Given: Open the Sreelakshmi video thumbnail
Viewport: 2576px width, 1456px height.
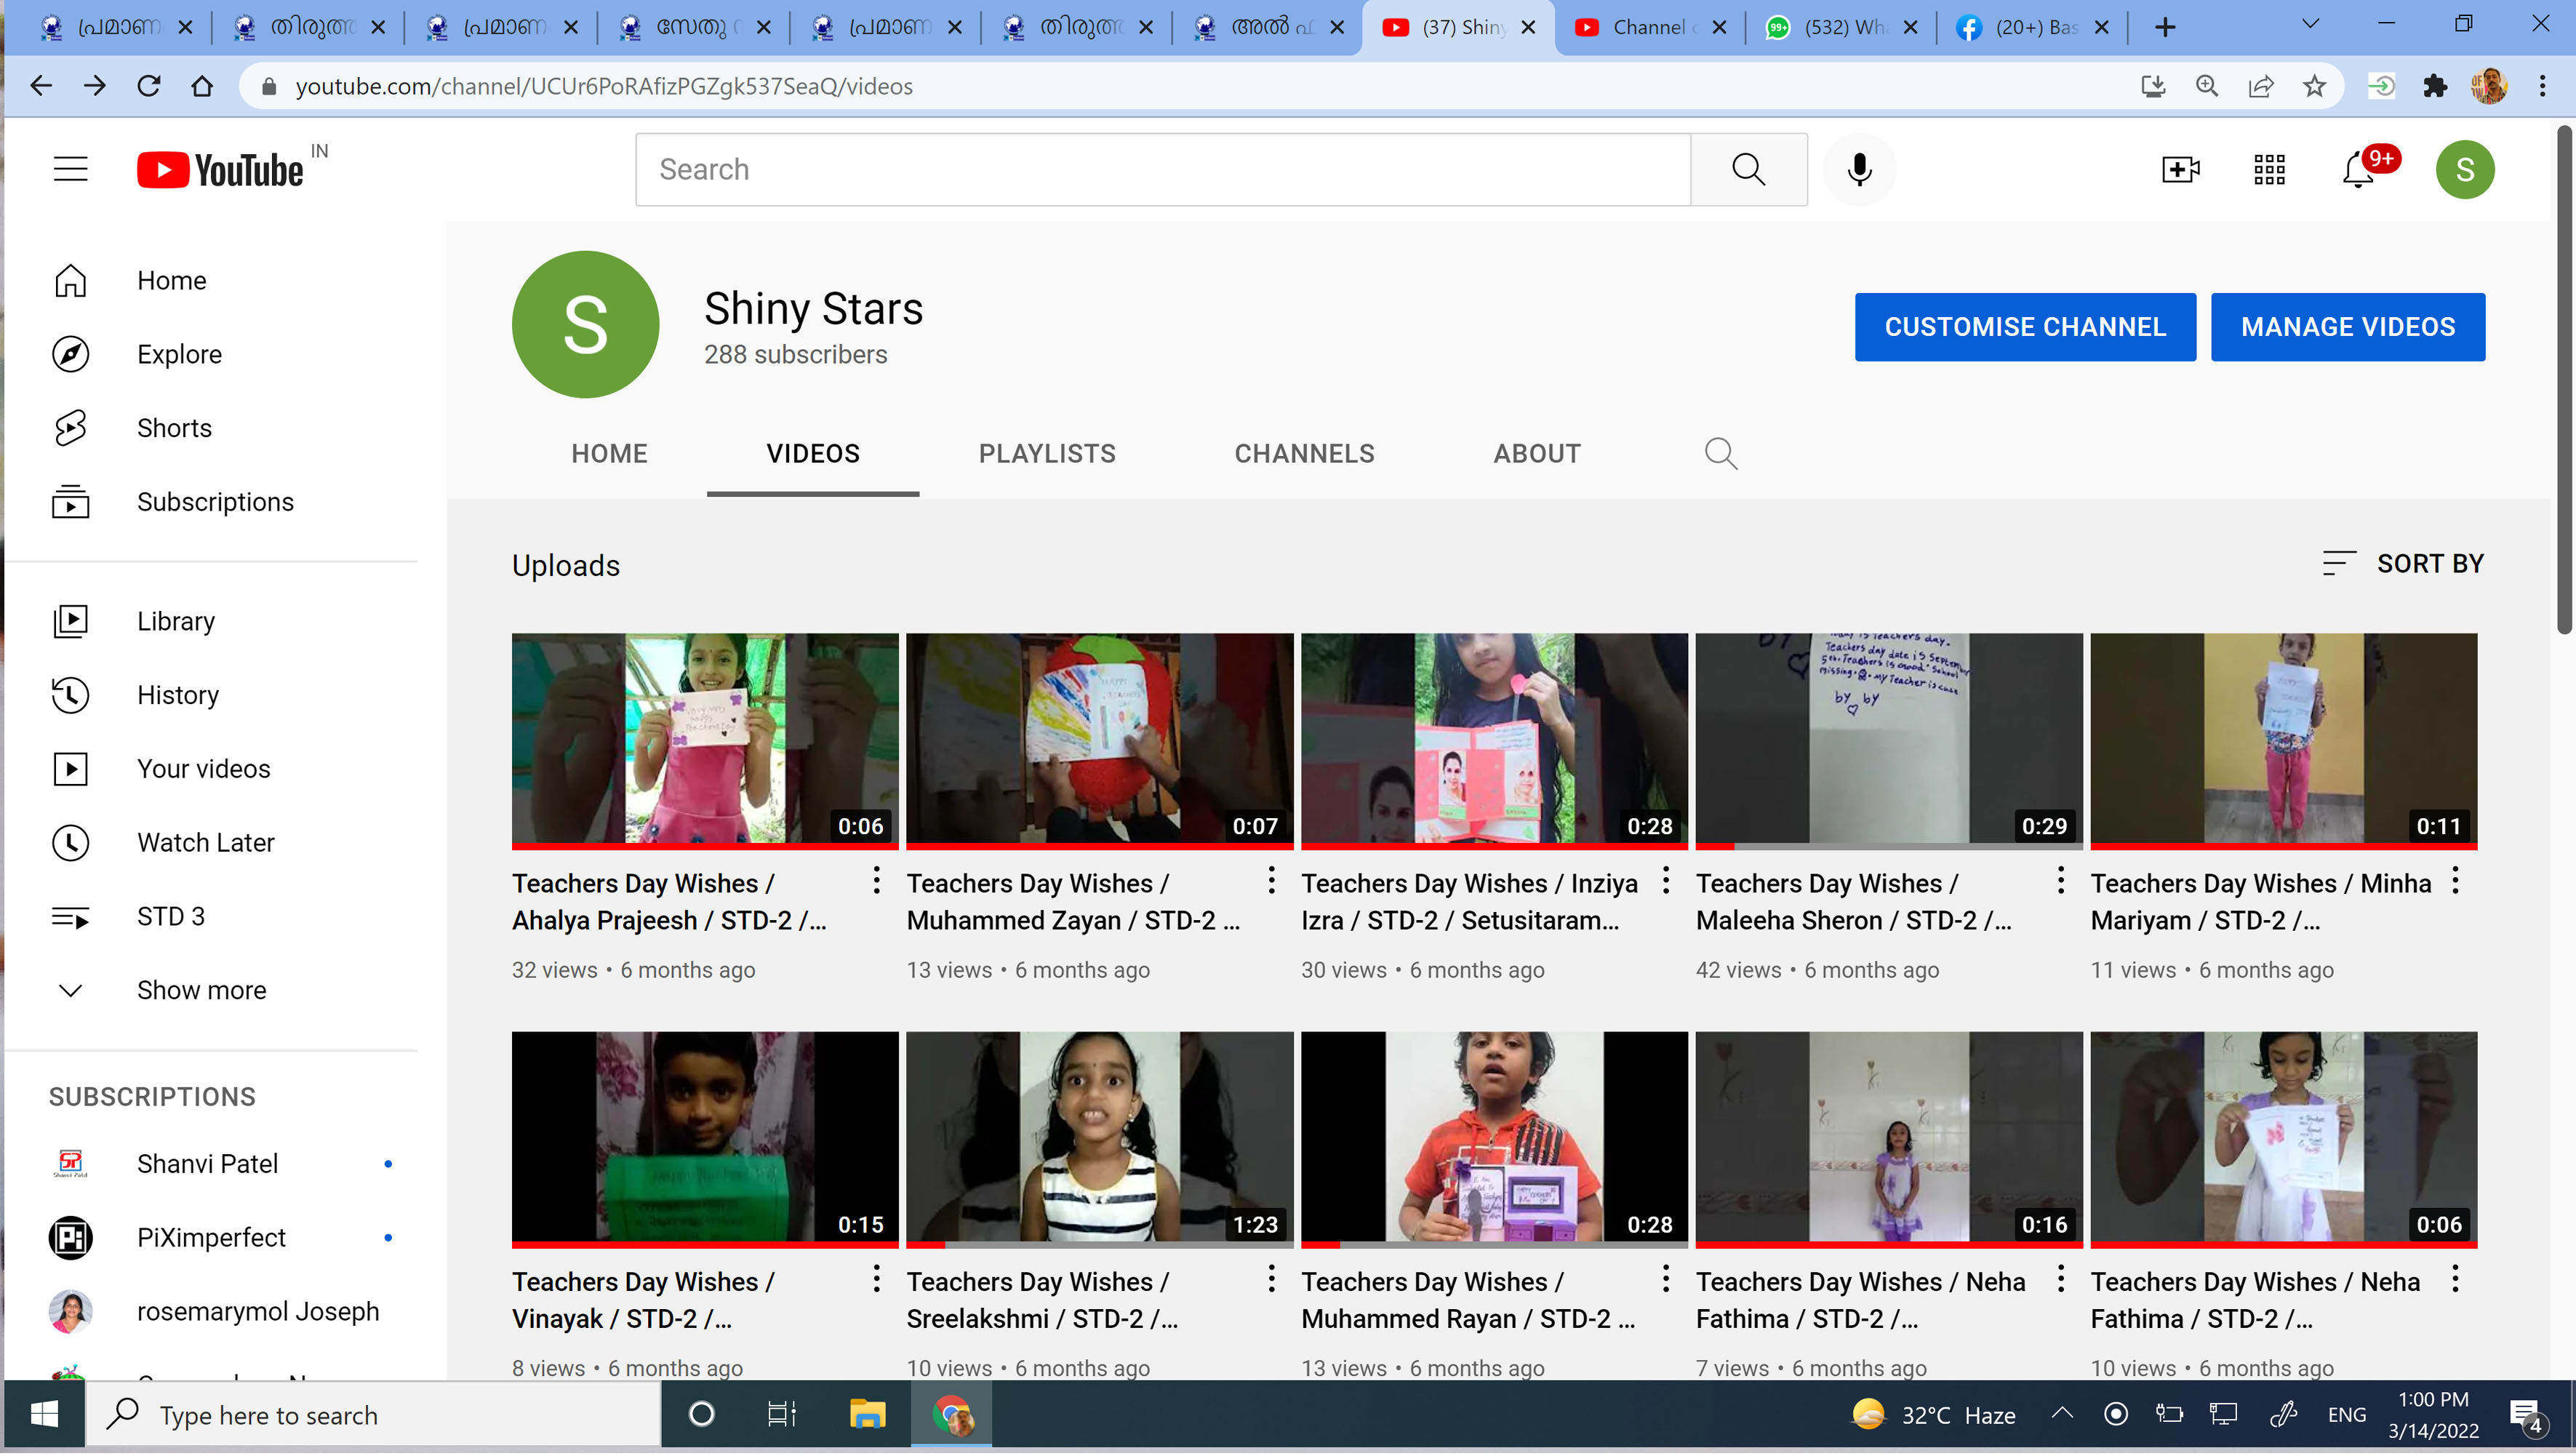Looking at the screenshot, I should point(1099,1138).
